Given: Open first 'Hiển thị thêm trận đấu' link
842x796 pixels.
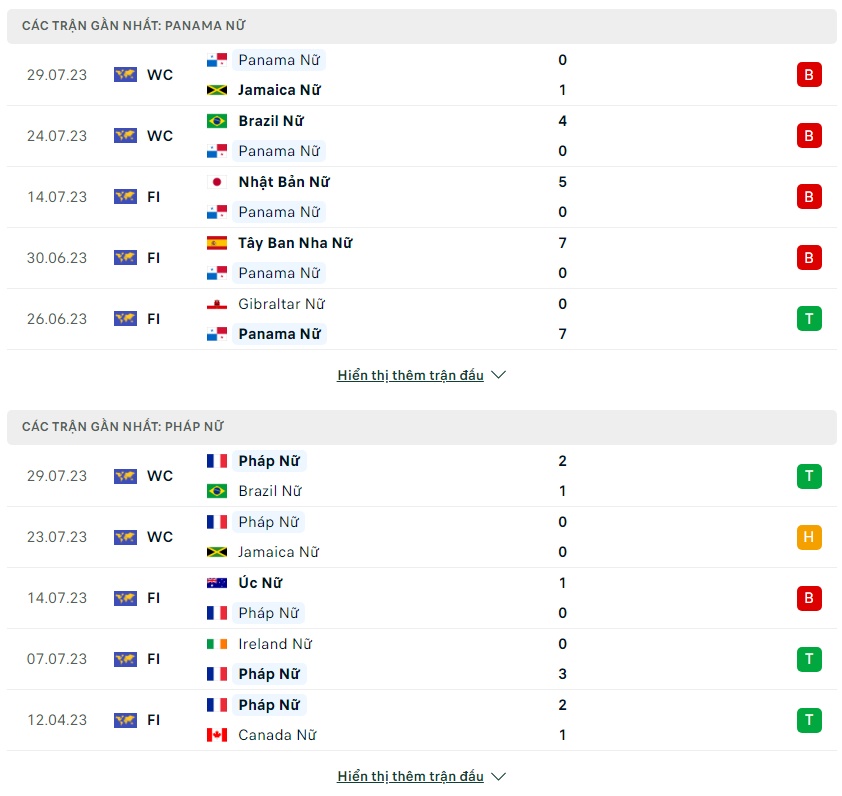Looking at the screenshot, I should point(410,375).
